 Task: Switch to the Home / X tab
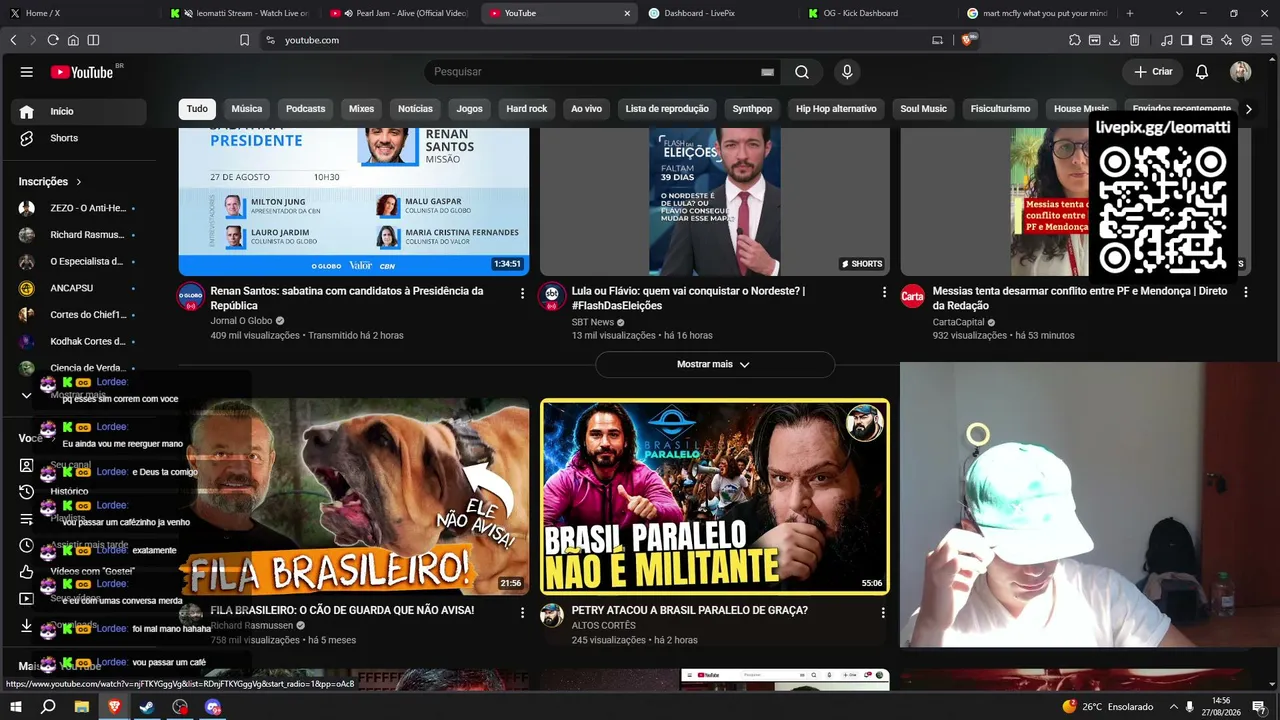pos(80,13)
